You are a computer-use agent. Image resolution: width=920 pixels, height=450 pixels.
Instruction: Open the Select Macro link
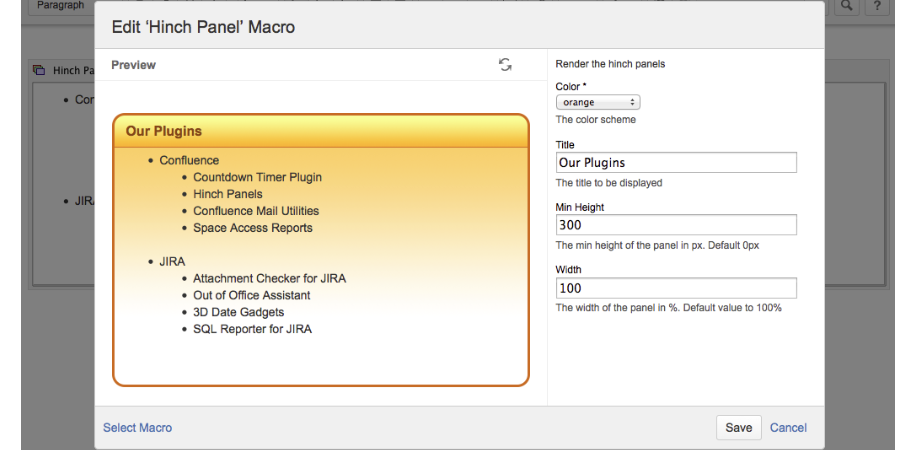click(137, 428)
